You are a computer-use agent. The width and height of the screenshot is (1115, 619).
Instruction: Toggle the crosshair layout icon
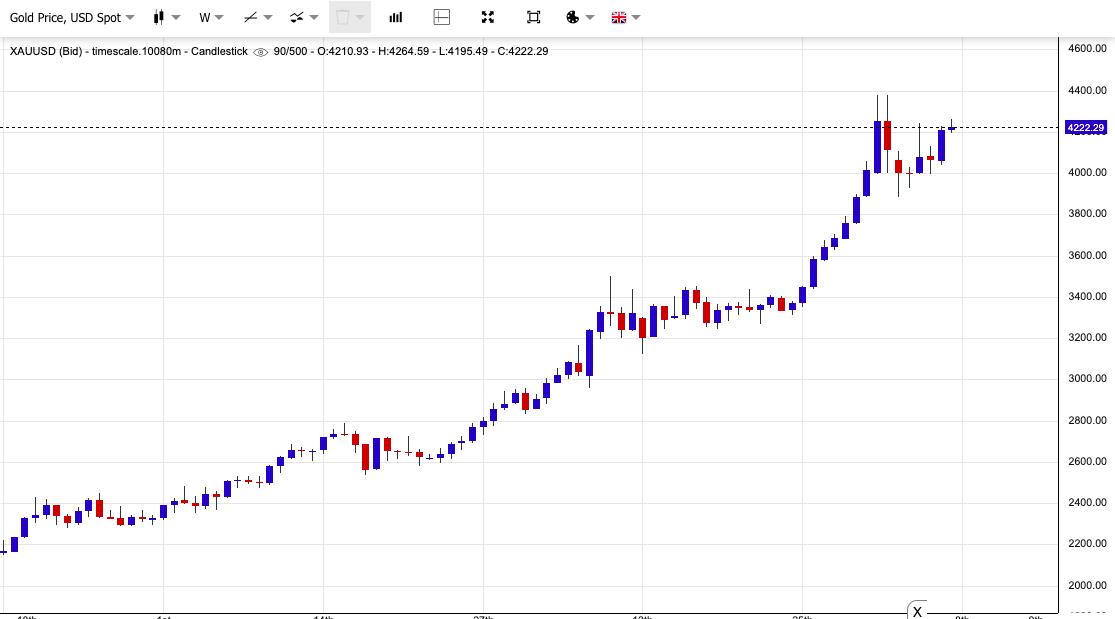pos(442,17)
